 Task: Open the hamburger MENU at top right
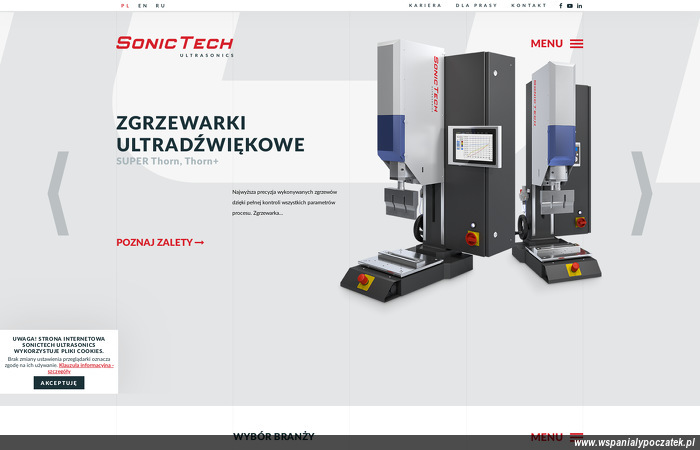click(557, 43)
